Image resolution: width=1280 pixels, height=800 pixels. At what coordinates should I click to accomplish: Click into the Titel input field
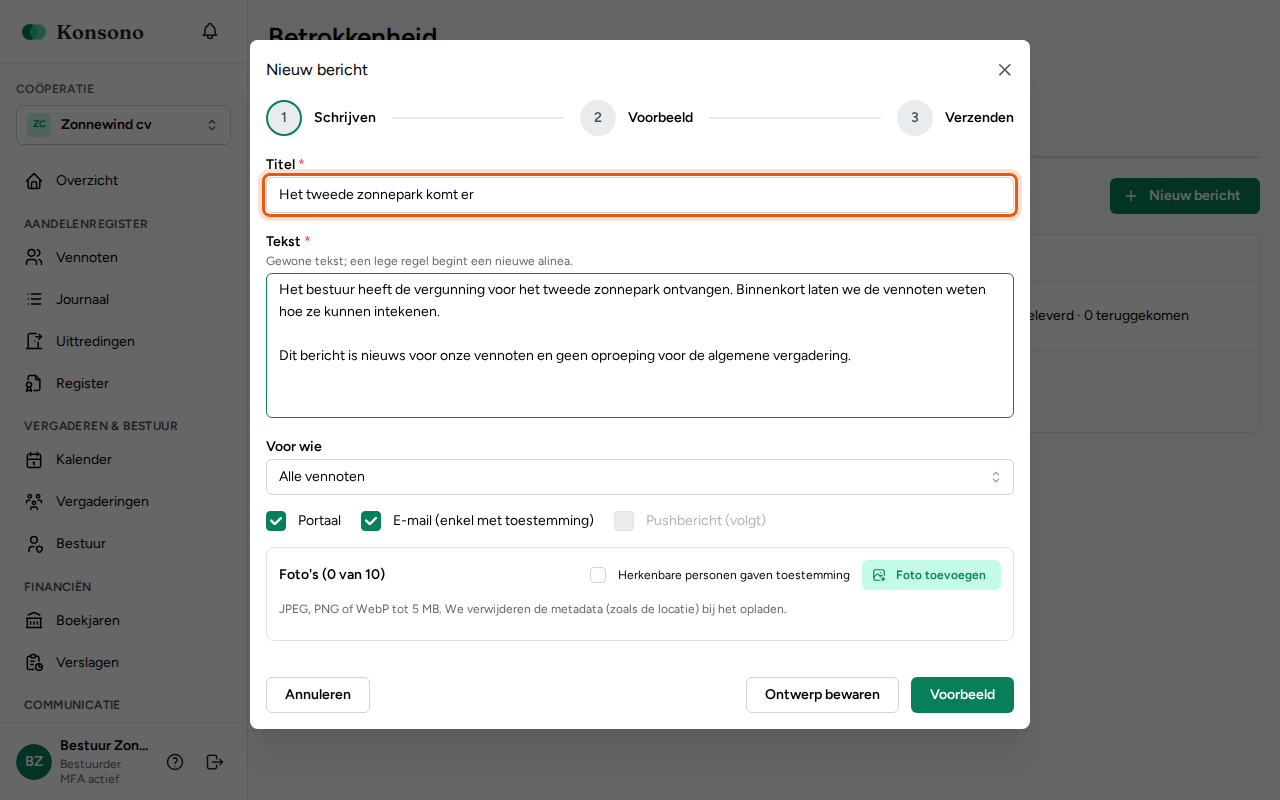click(x=640, y=195)
